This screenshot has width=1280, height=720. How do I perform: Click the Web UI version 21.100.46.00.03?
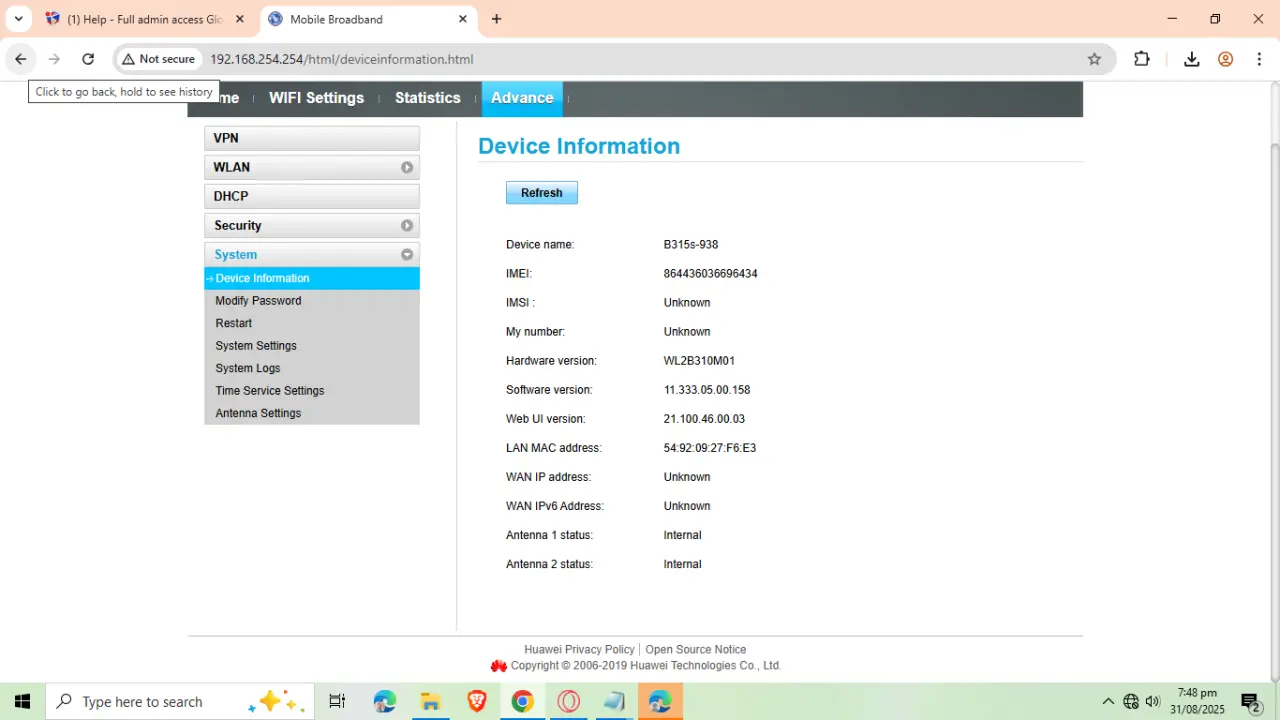704,419
